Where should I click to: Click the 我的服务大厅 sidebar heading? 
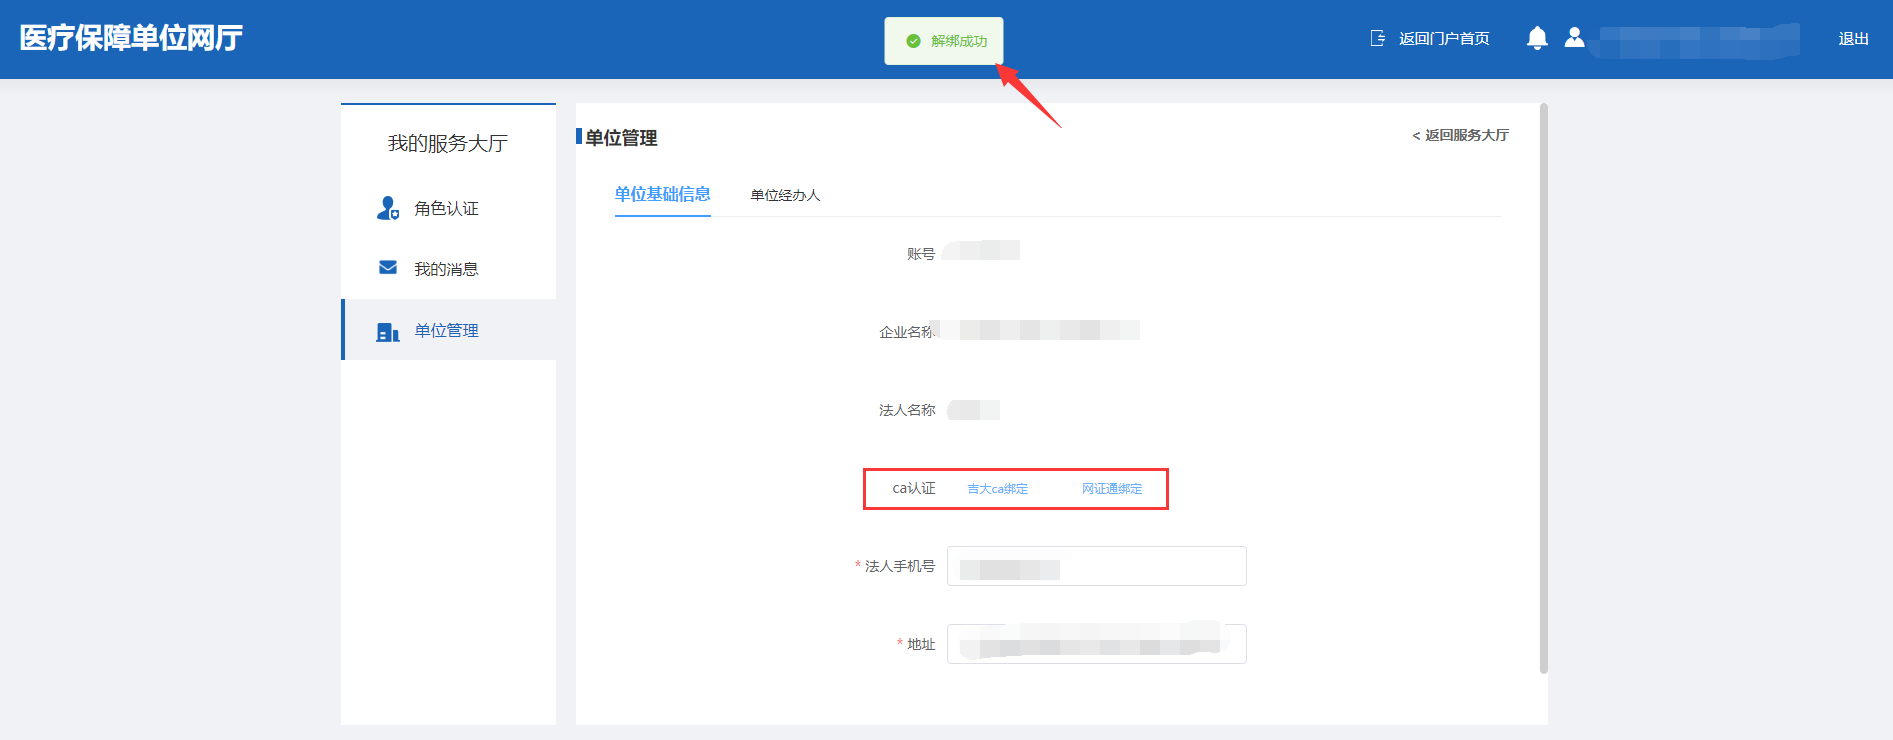click(x=447, y=144)
